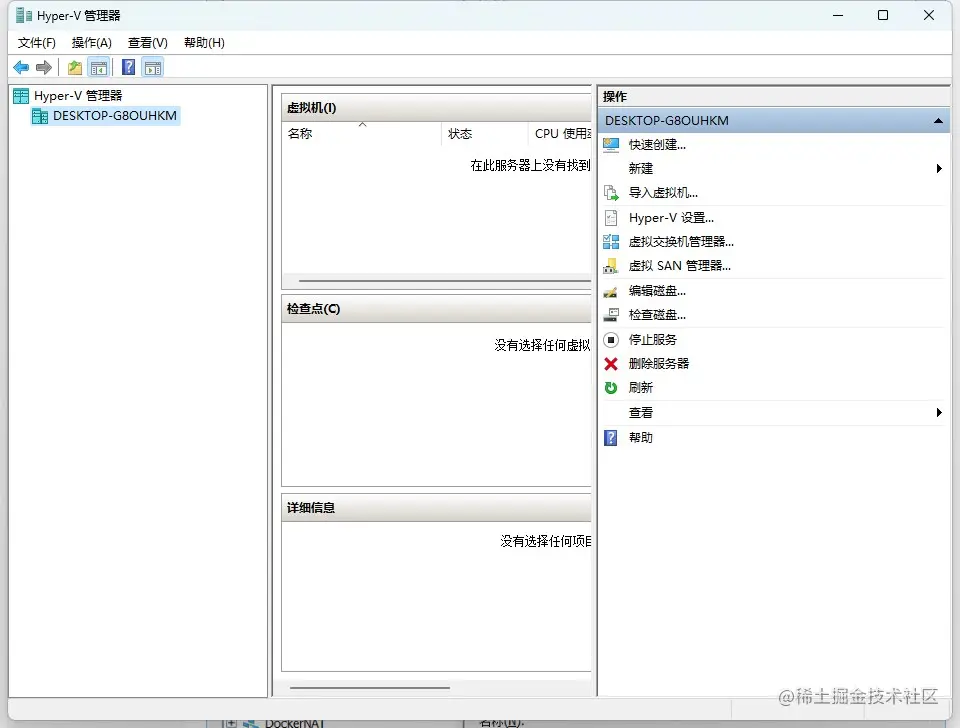Sort by CPU 使用率 column header
Screen dimensions: 960x728
560,134
